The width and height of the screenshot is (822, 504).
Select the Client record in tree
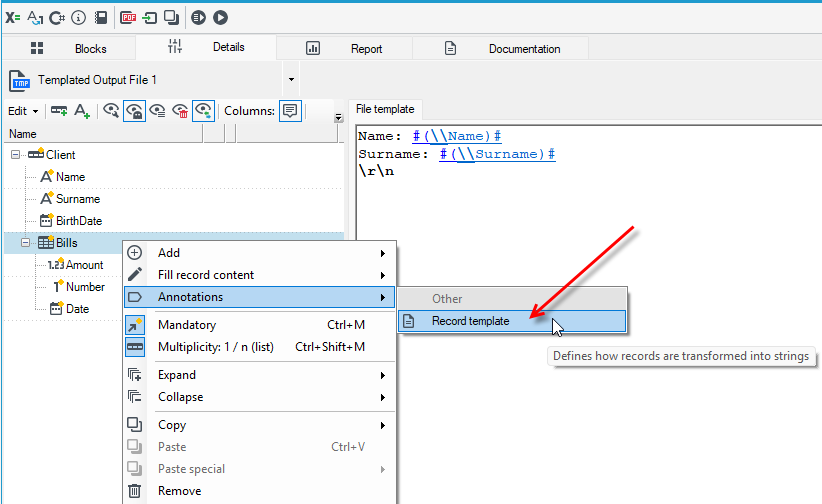point(60,155)
